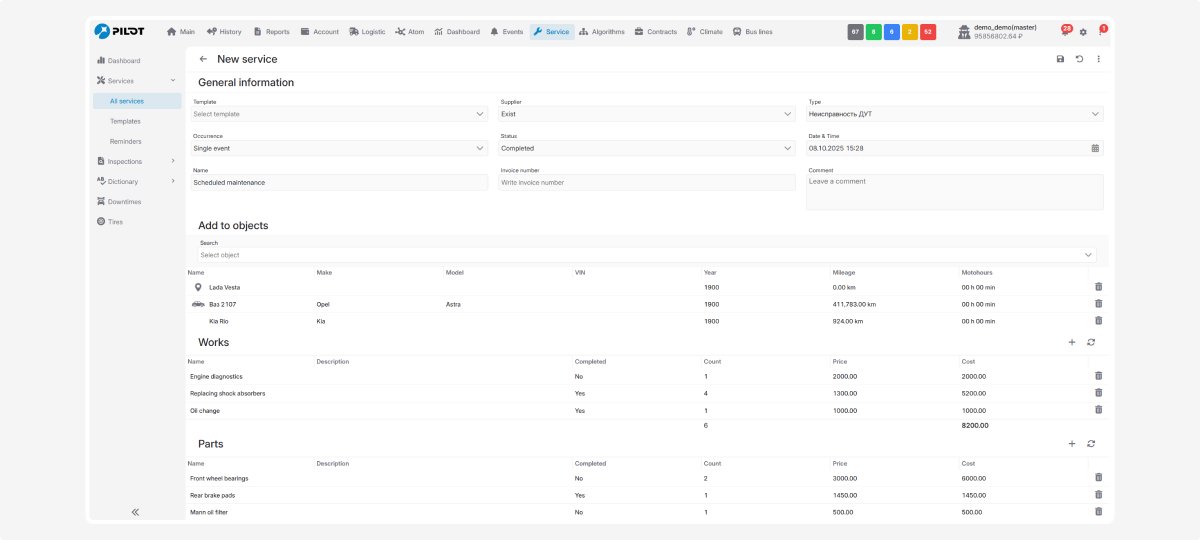
Task: Click the undo/reset icon in header
Action: tap(1079, 59)
